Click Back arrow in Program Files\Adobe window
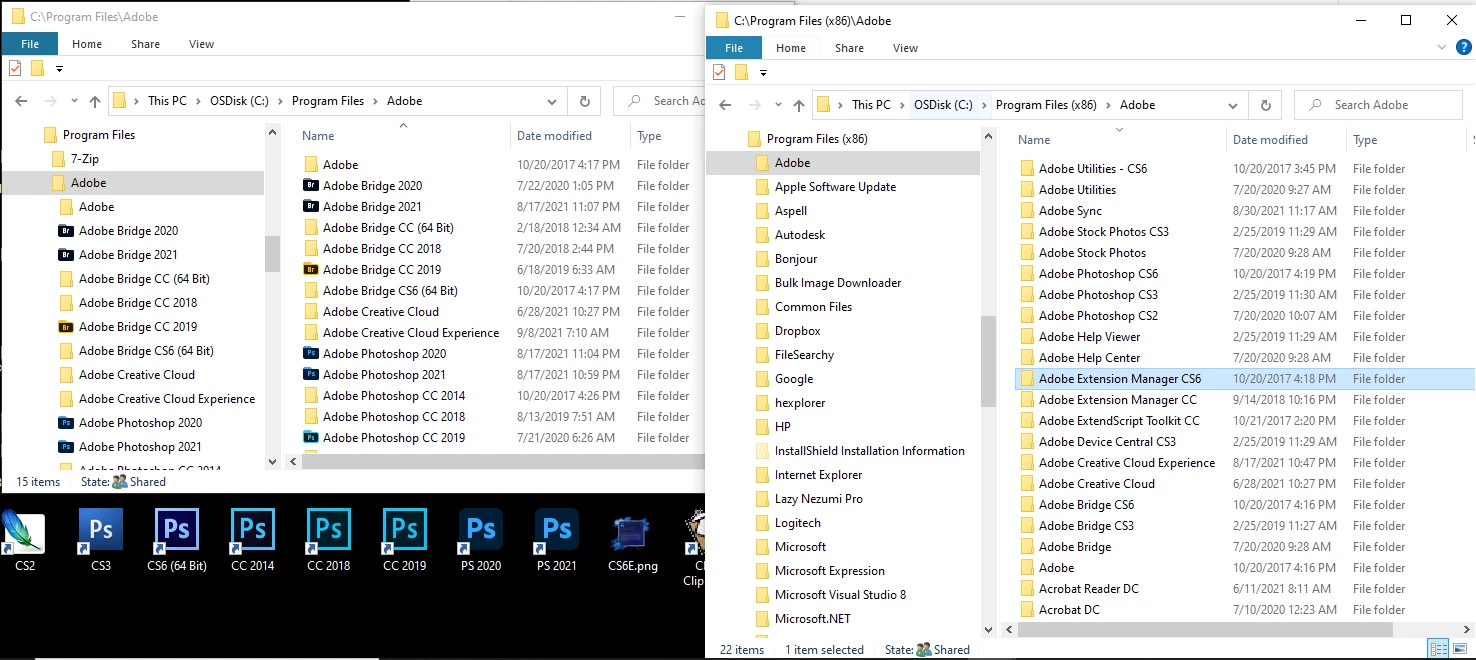1476x660 pixels. click(x=22, y=101)
